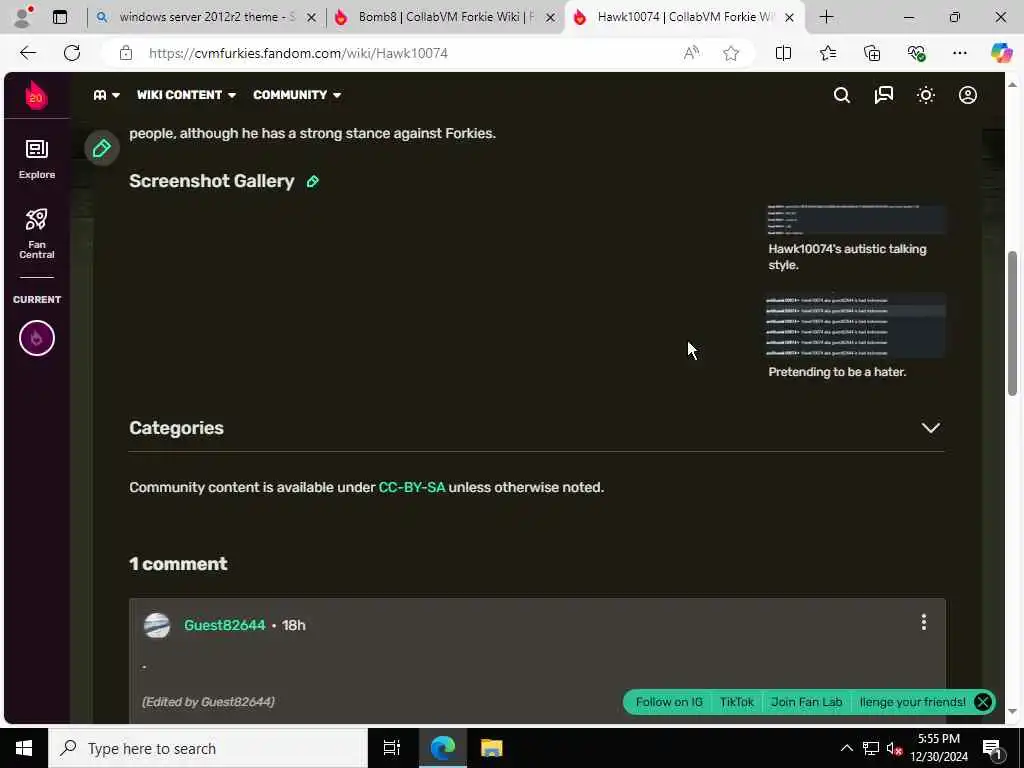
Task: Open Explore in Fandom sidebar
Action: click(x=37, y=159)
